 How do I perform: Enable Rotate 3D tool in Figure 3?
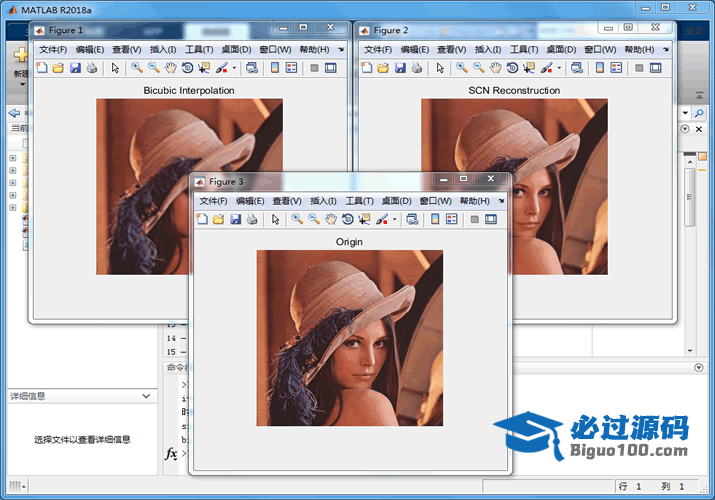(348, 219)
